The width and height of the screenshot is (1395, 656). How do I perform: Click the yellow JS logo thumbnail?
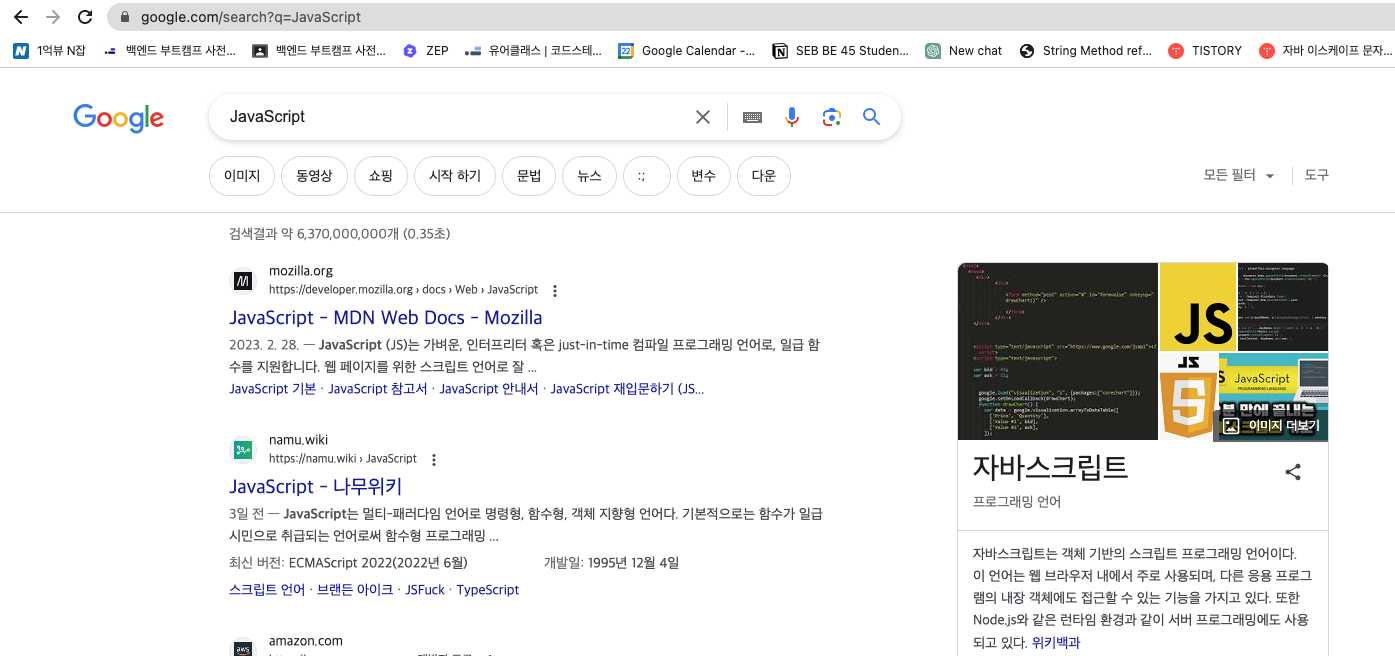coord(1198,307)
